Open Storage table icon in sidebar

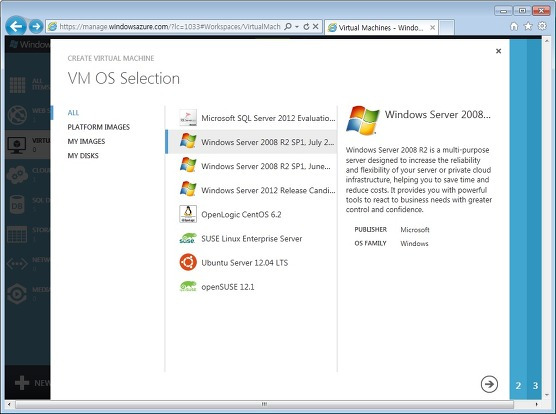click(17, 234)
